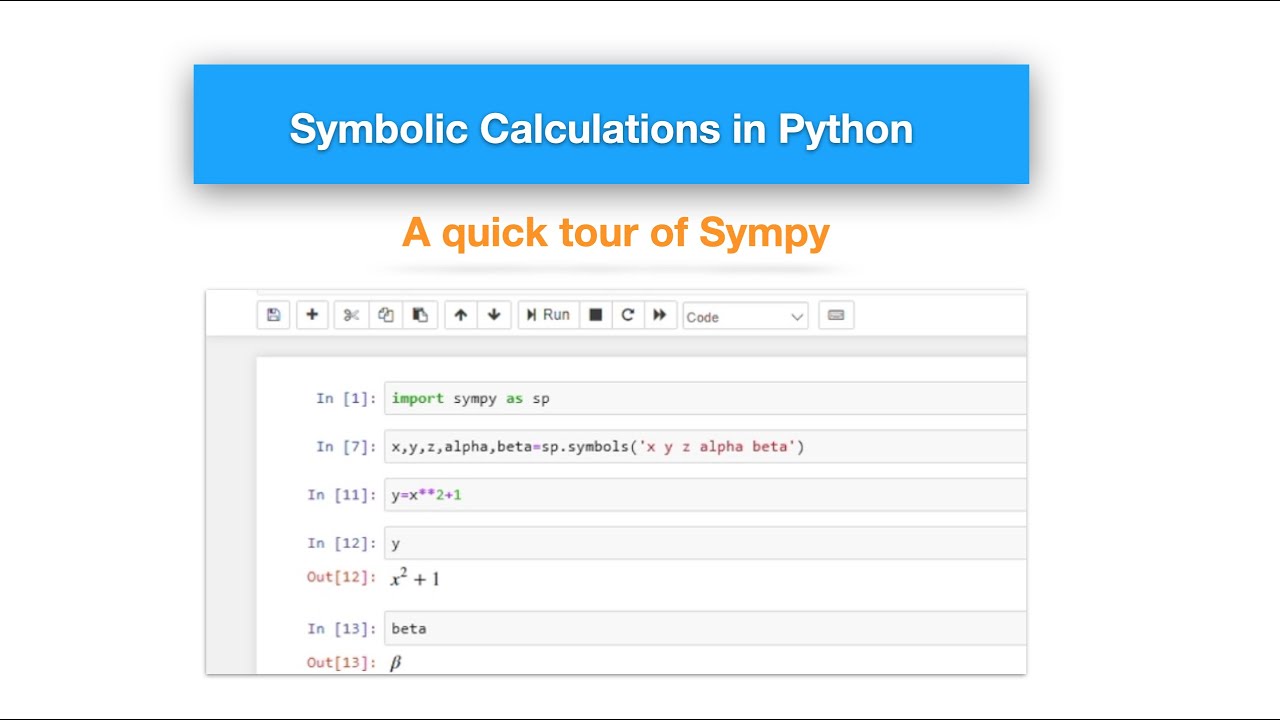Move selected cell down arrow
The height and width of the screenshot is (720, 1280).
[494, 315]
